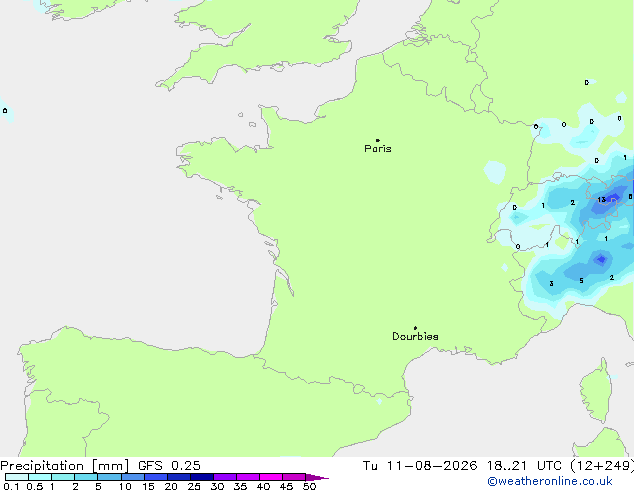
Task: Click the "0.5" legend scale label
Action: (35, 486)
